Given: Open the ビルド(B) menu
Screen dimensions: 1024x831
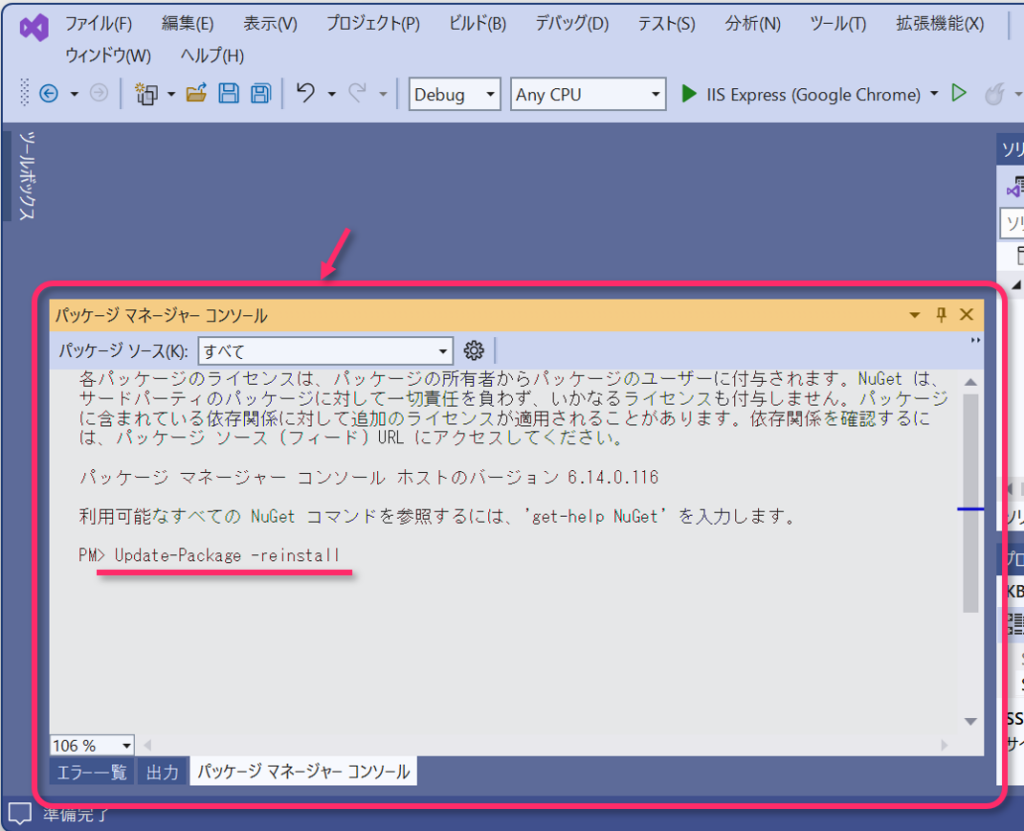Looking at the screenshot, I should point(477,24).
